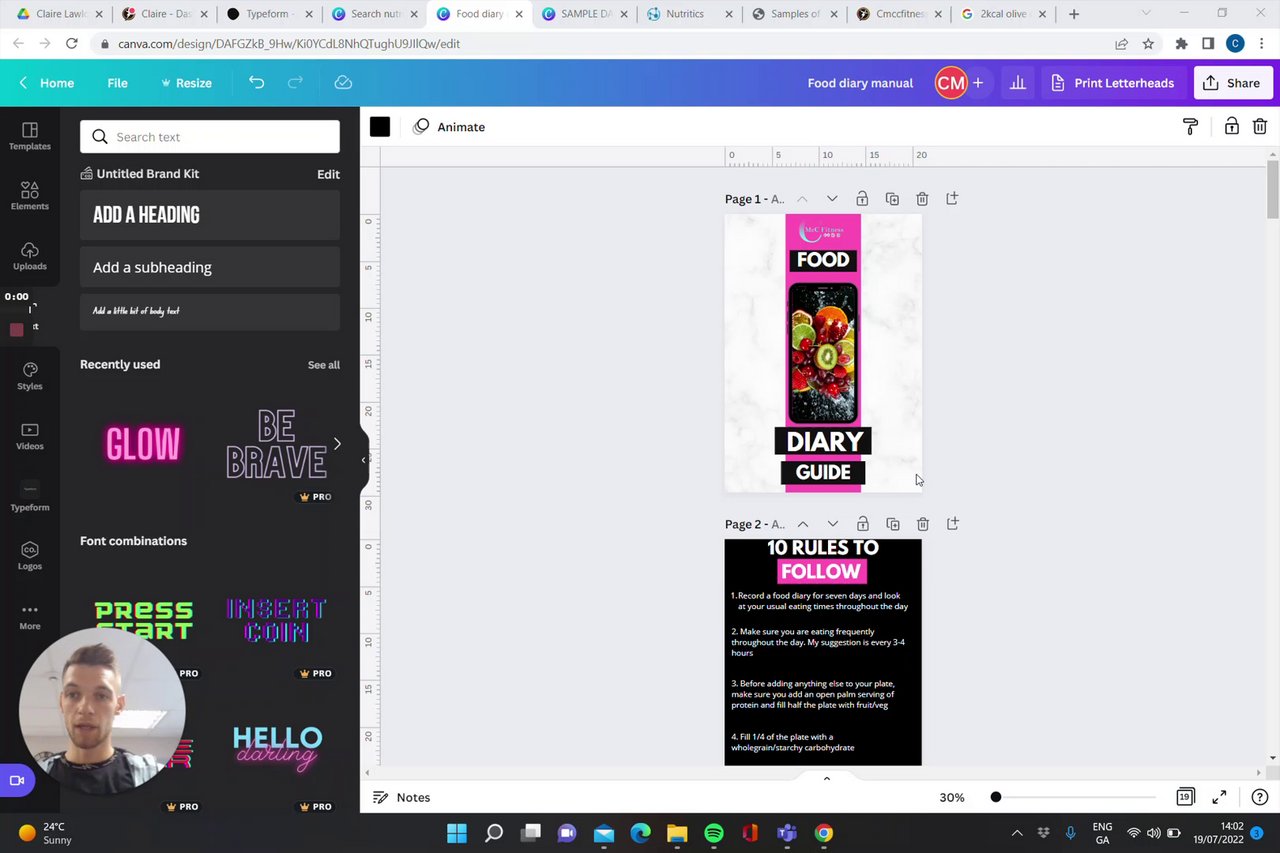The height and width of the screenshot is (853, 1280).
Task: Expand the pages drawer chevron at bottom
Action: [826, 778]
